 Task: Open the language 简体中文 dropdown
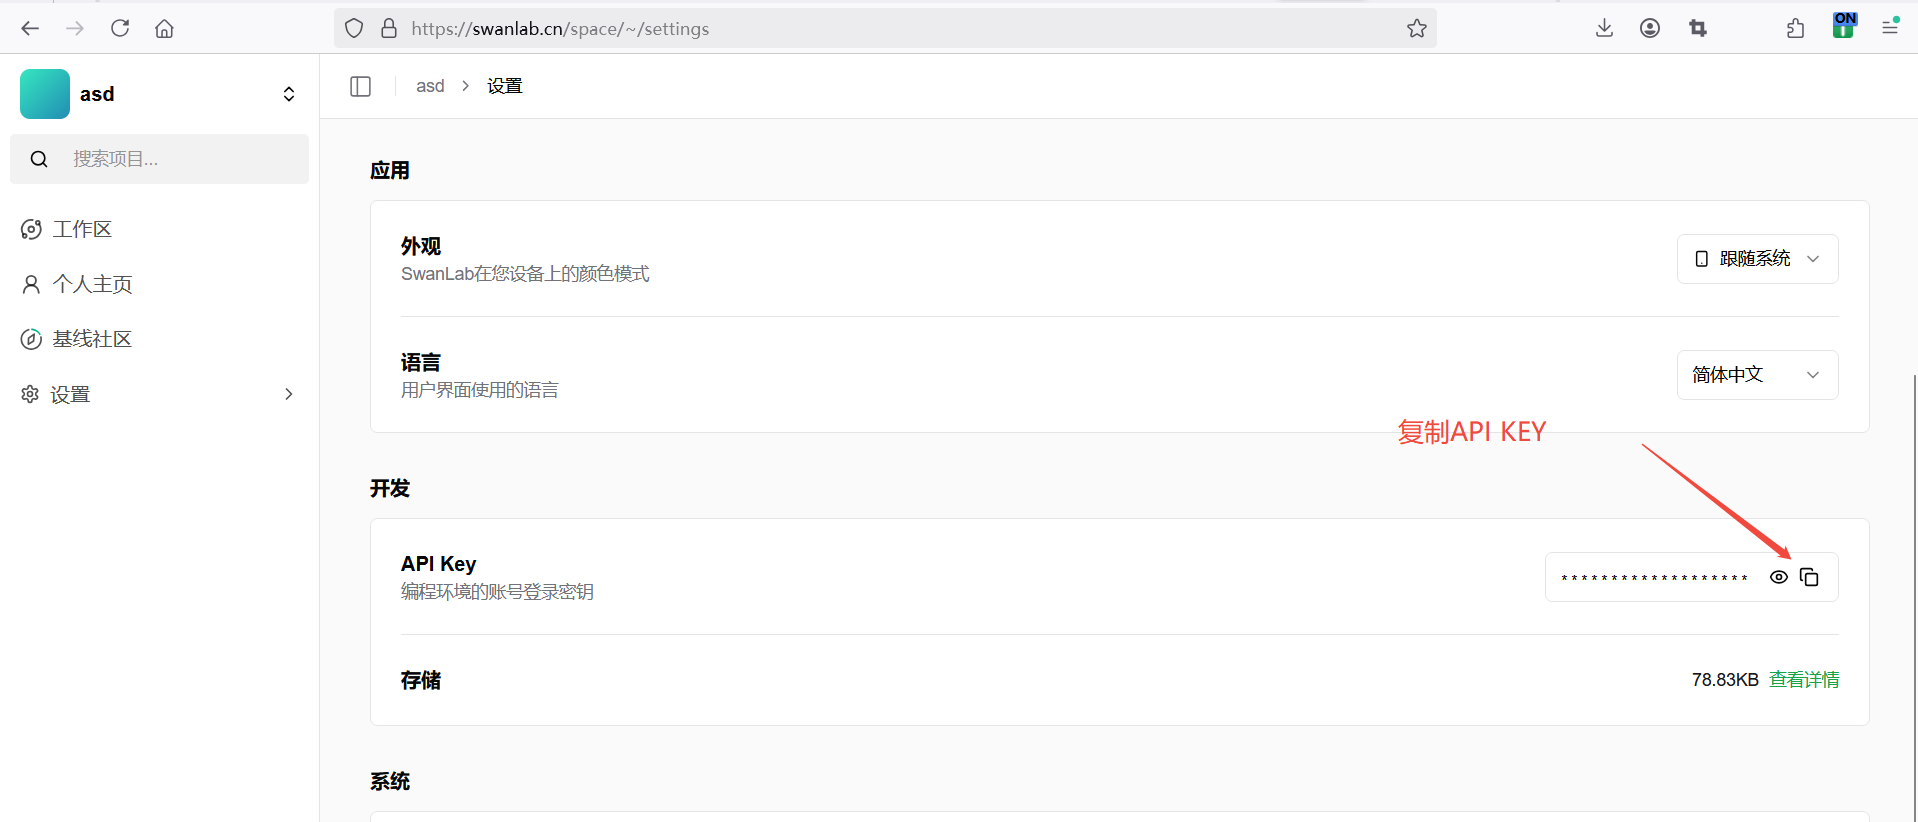1756,375
